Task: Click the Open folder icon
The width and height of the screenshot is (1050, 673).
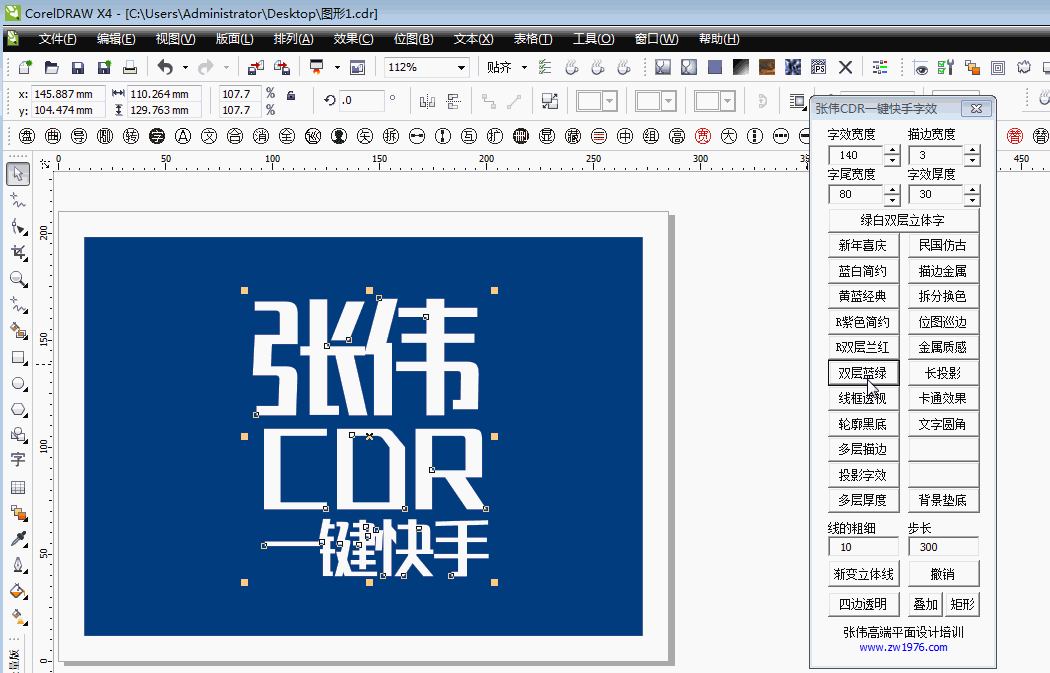Action: [52, 67]
